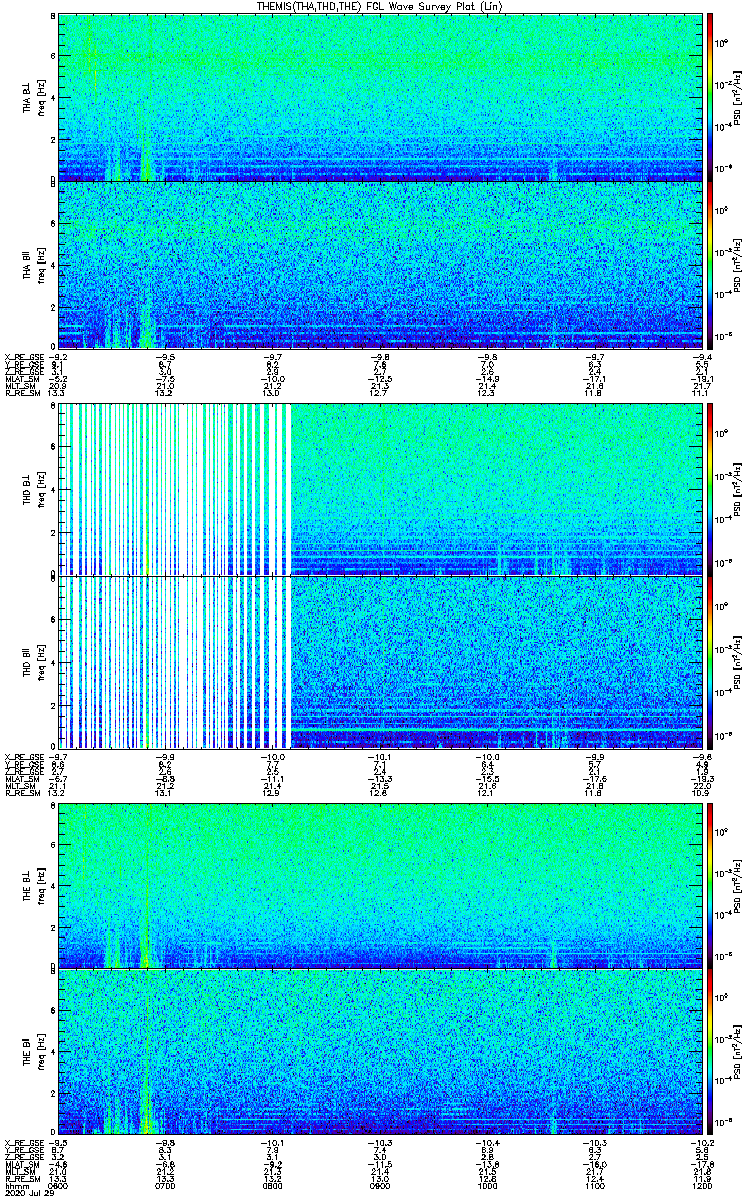Select the THA B-perpendicular spectrogram panel
This screenshot has width=750, height=1200.
coord(379,97)
